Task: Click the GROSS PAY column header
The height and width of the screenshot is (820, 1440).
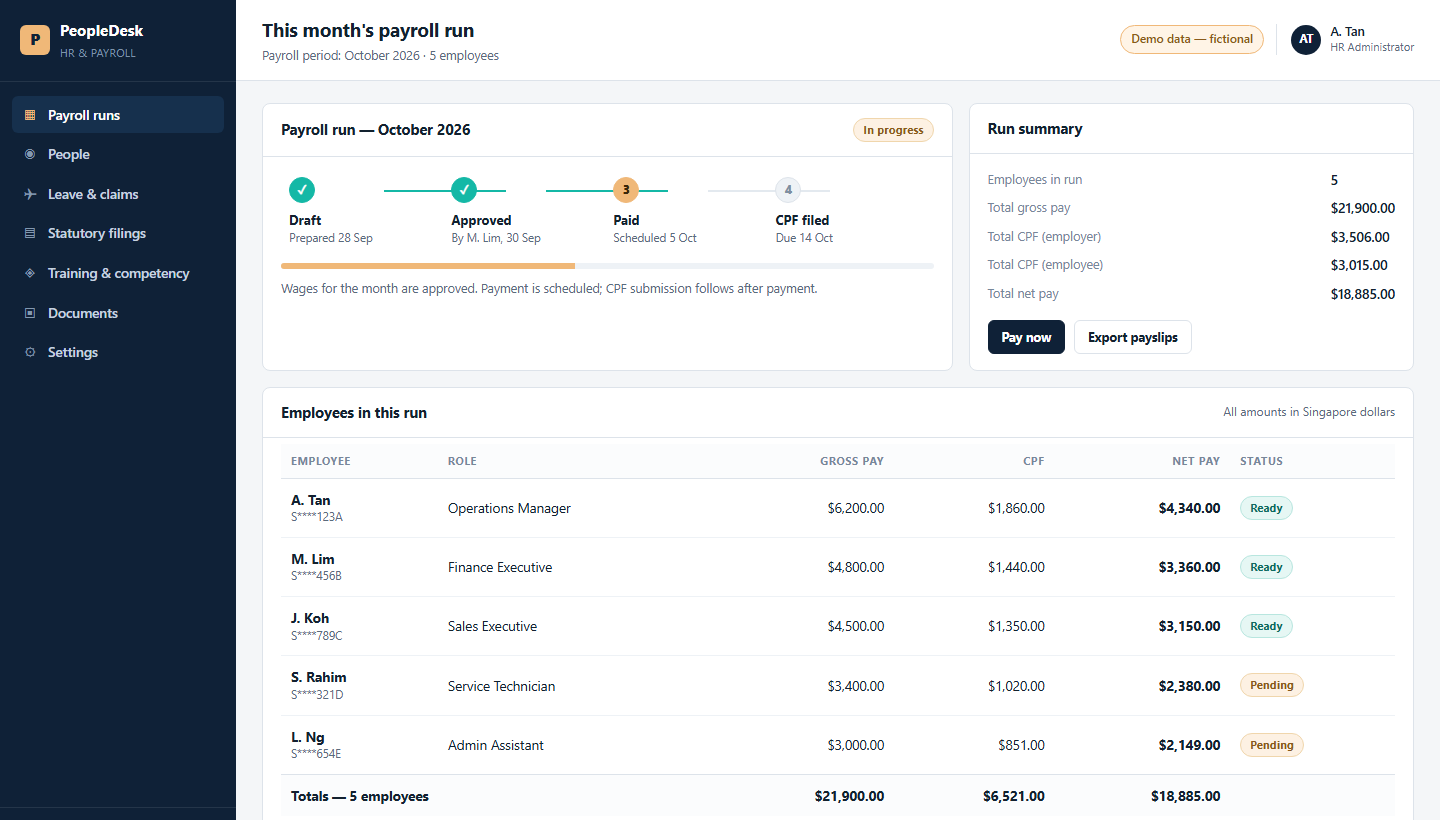Action: click(x=852, y=461)
